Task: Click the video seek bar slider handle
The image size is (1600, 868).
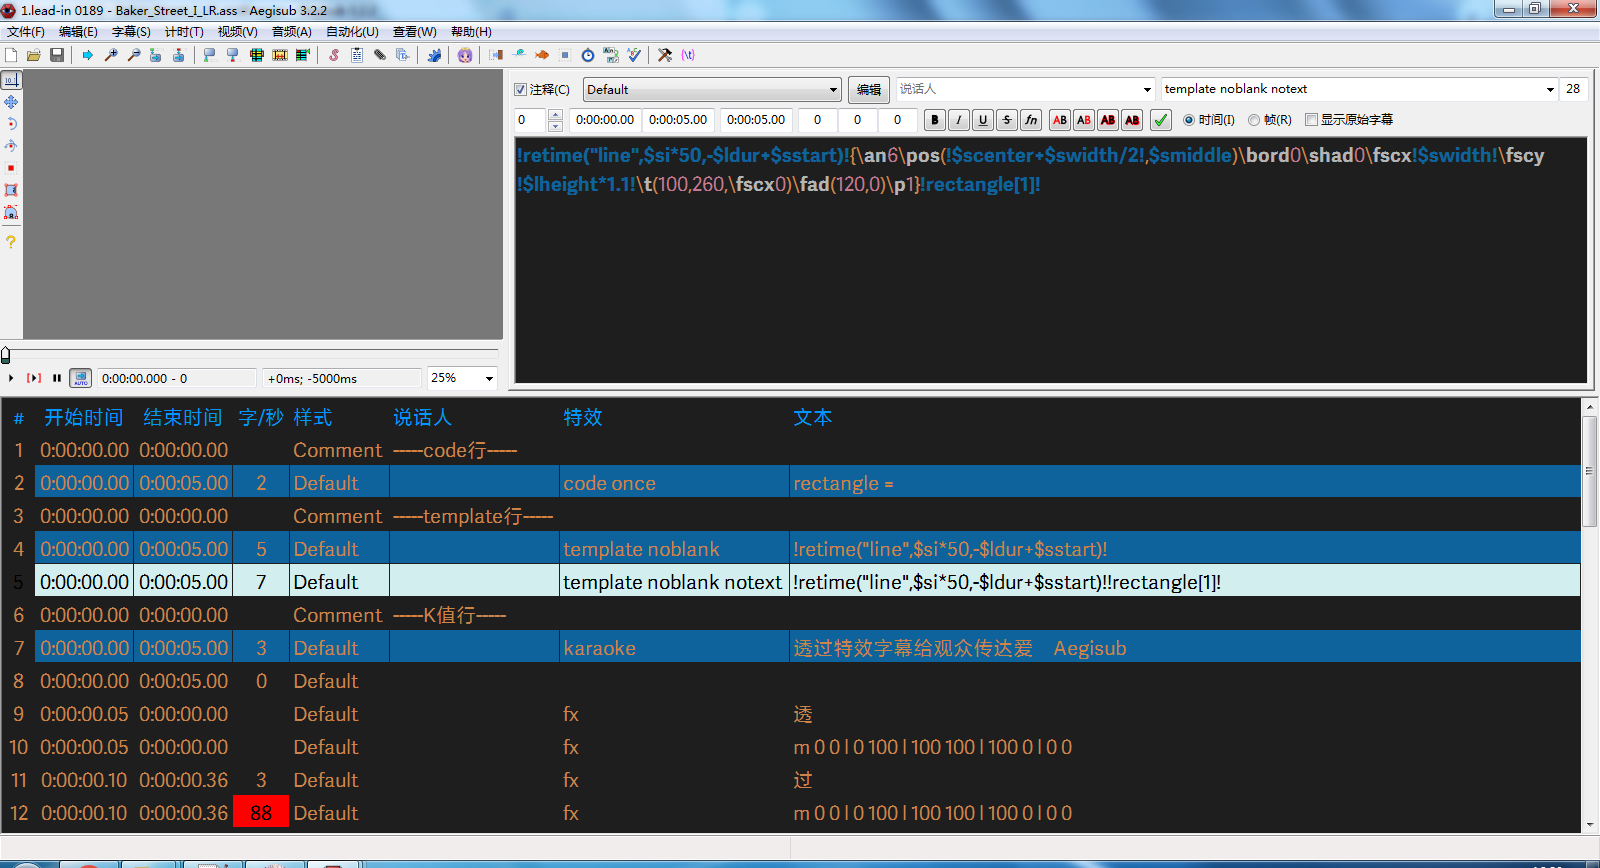Action: click(6, 355)
